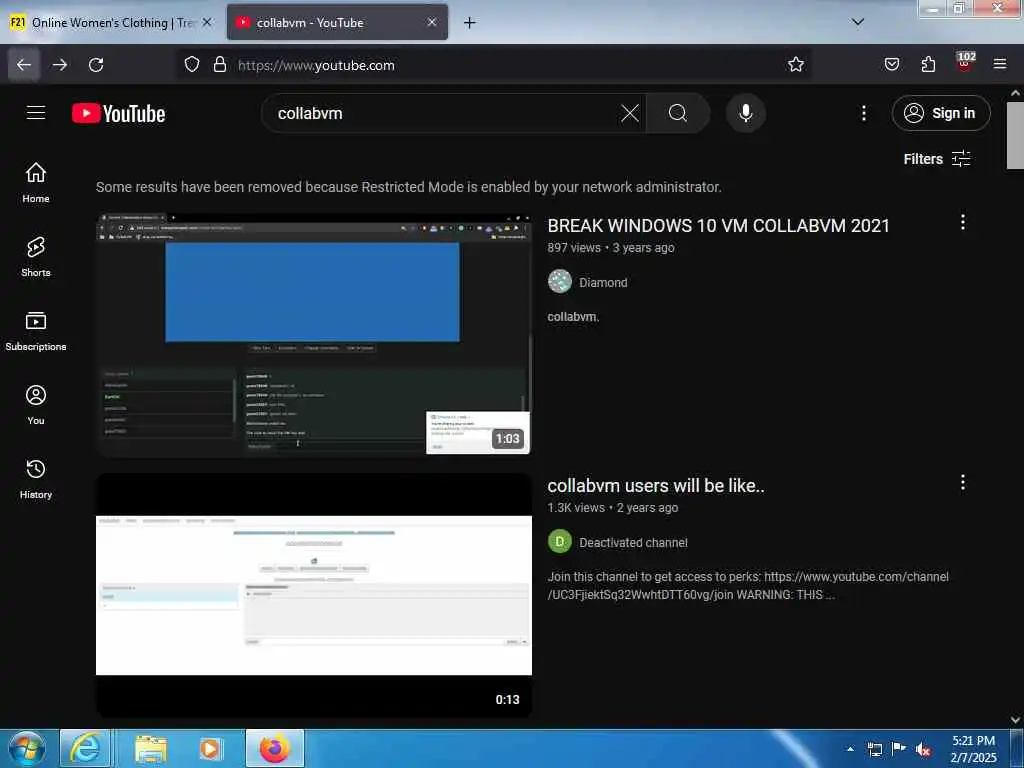Open the taskbar clock 5:21 PM
1024x768 pixels.
click(x=974, y=749)
